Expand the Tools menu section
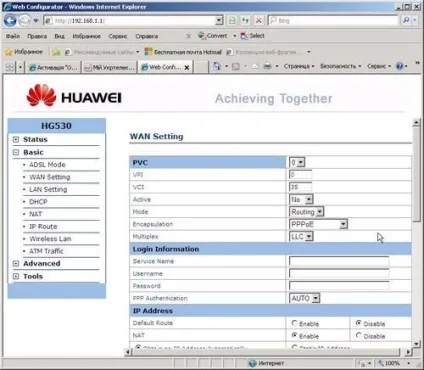This screenshot has width=424, height=370. (x=16, y=276)
